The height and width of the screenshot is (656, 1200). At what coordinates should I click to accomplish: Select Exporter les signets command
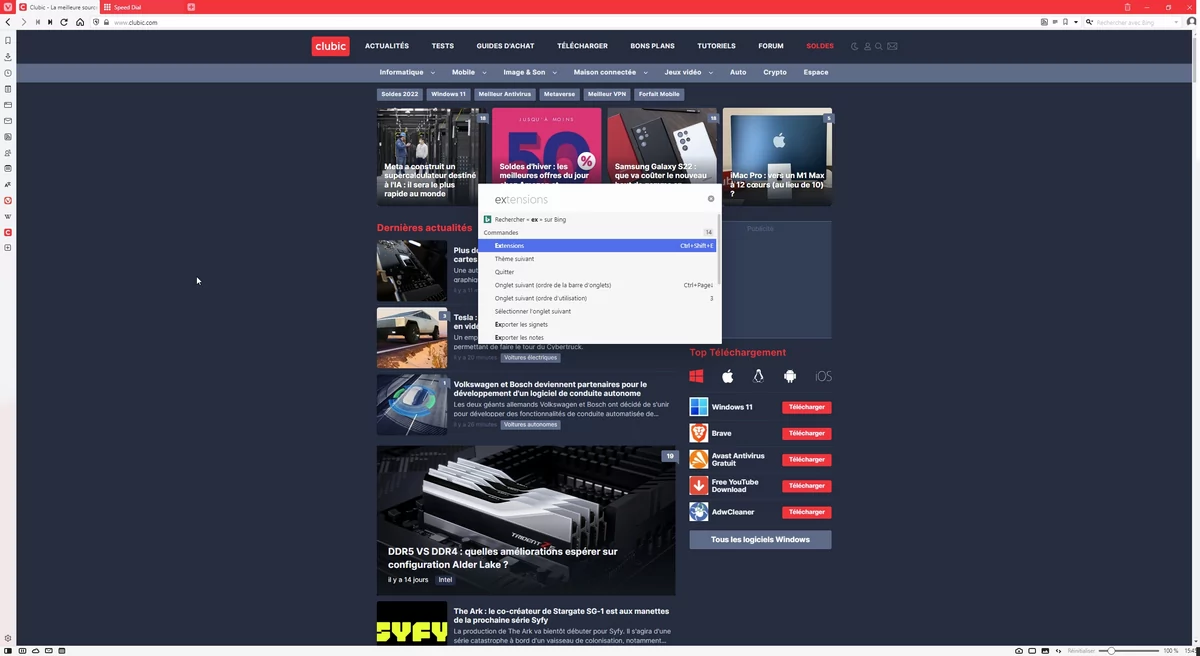597,324
